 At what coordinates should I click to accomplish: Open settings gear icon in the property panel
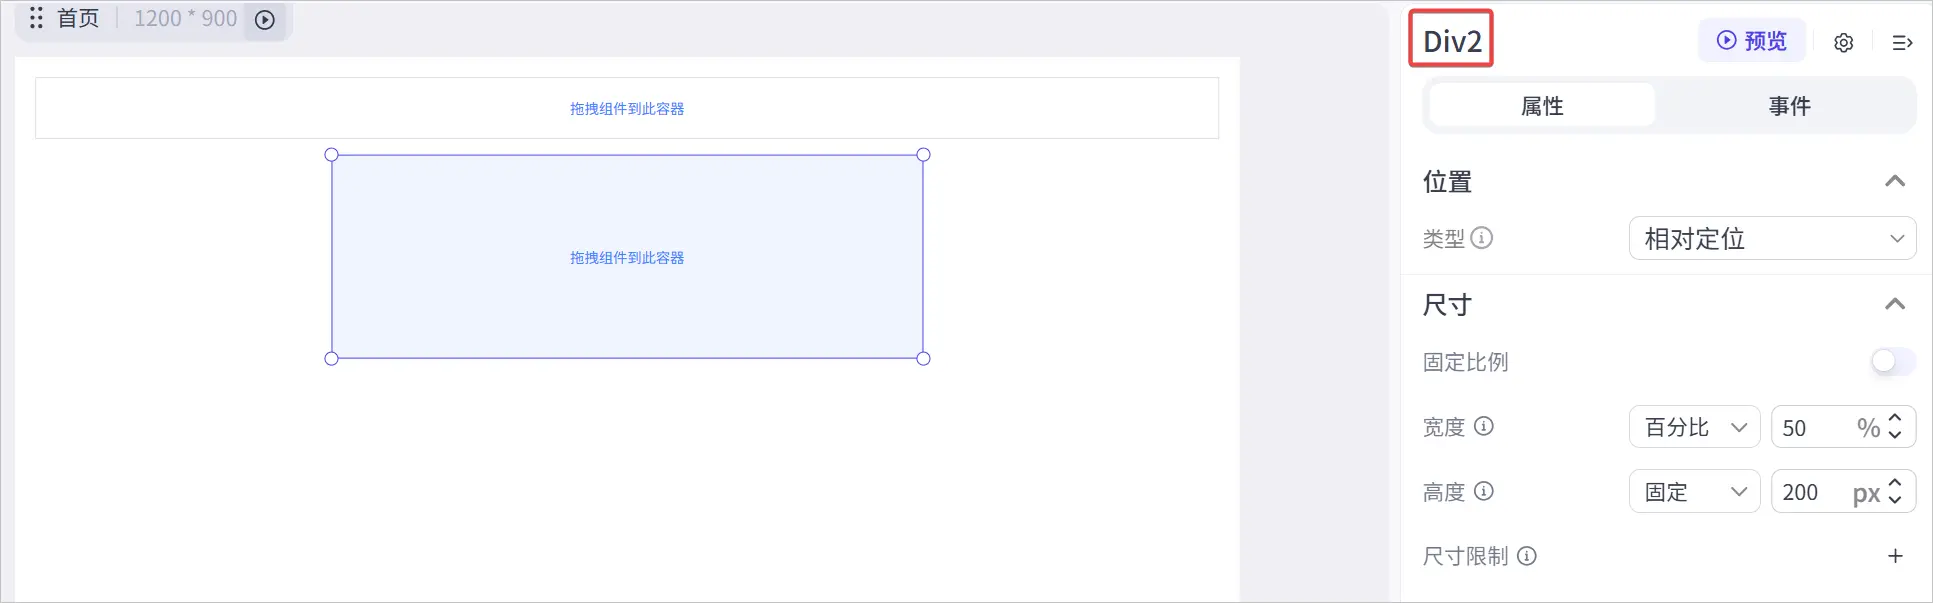(1844, 43)
